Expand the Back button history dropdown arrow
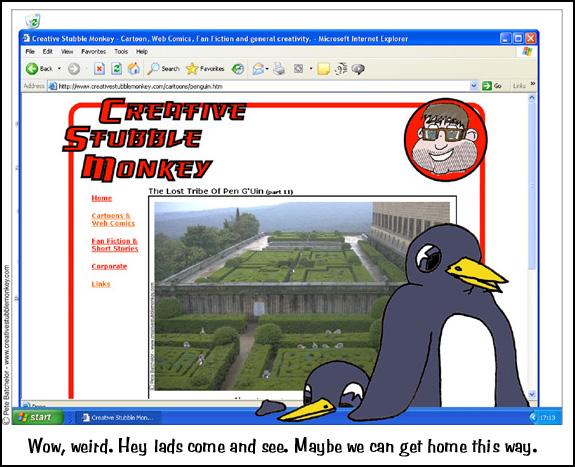Viewport: 575px width, 467px height. point(59,69)
